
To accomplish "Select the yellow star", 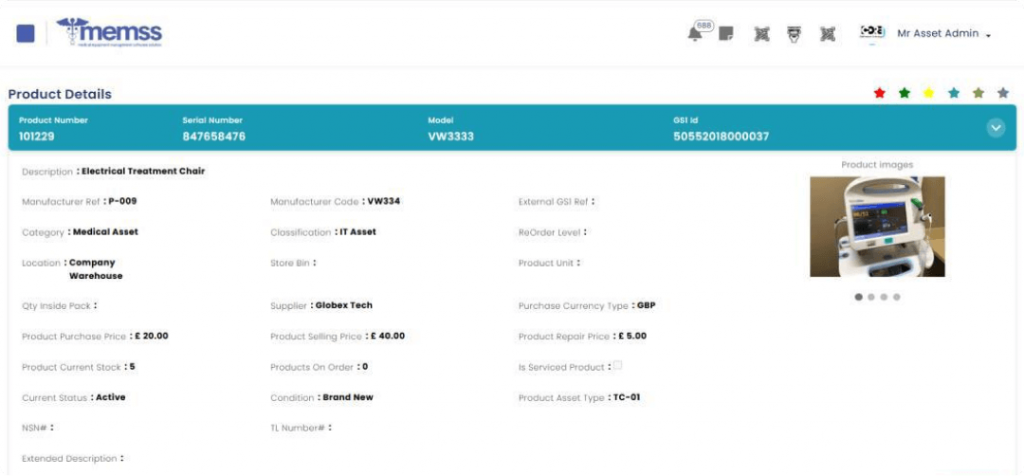I will coord(929,93).
